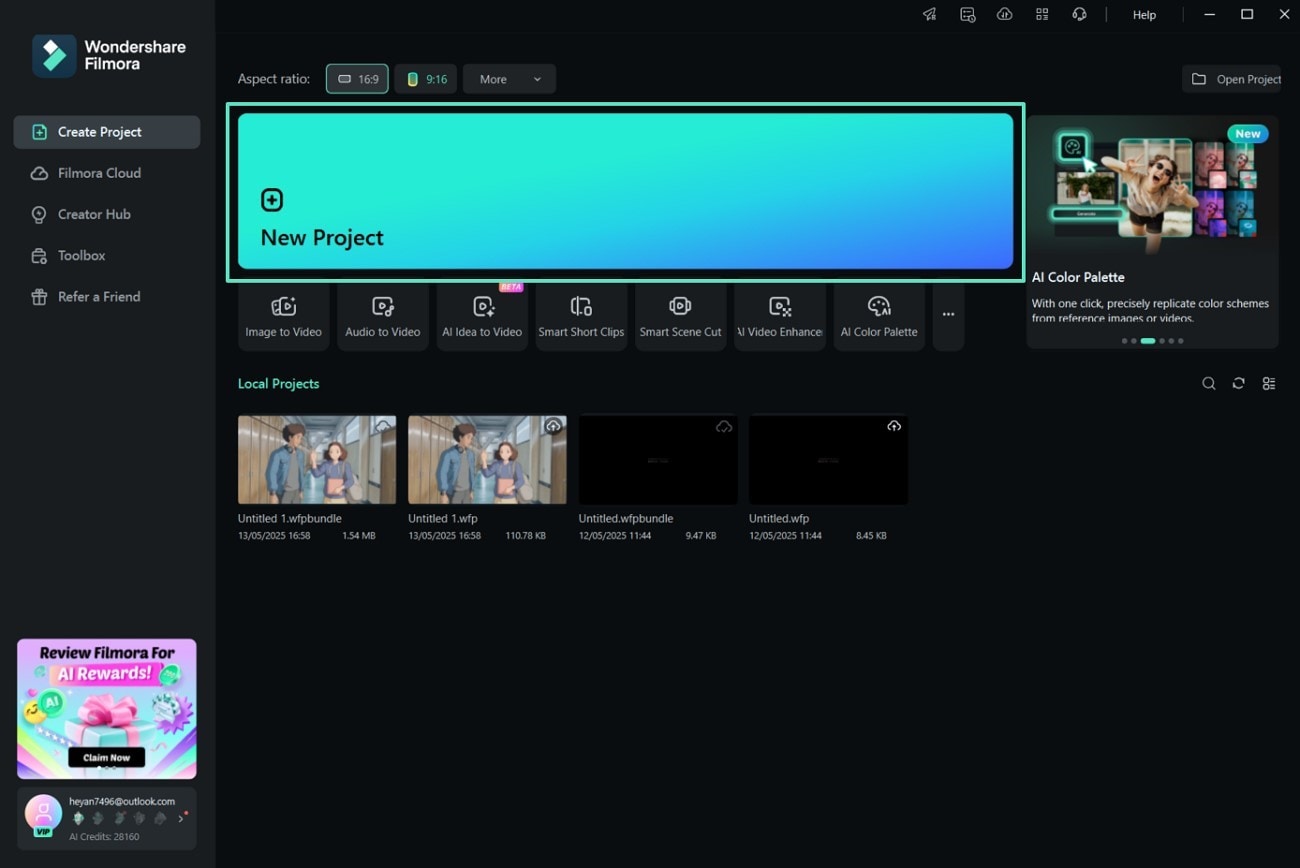This screenshot has width=1300, height=868.
Task: Start a New Project
Action: click(625, 191)
